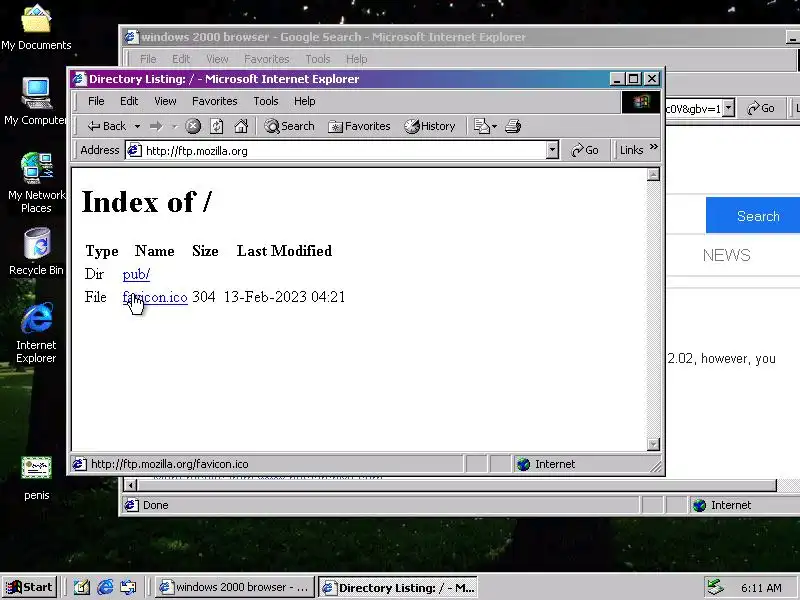Open the History pane button

pos(430,126)
